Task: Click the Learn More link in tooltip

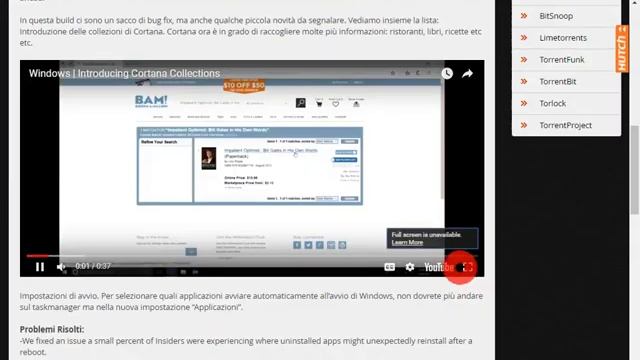Action: click(407, 242)
